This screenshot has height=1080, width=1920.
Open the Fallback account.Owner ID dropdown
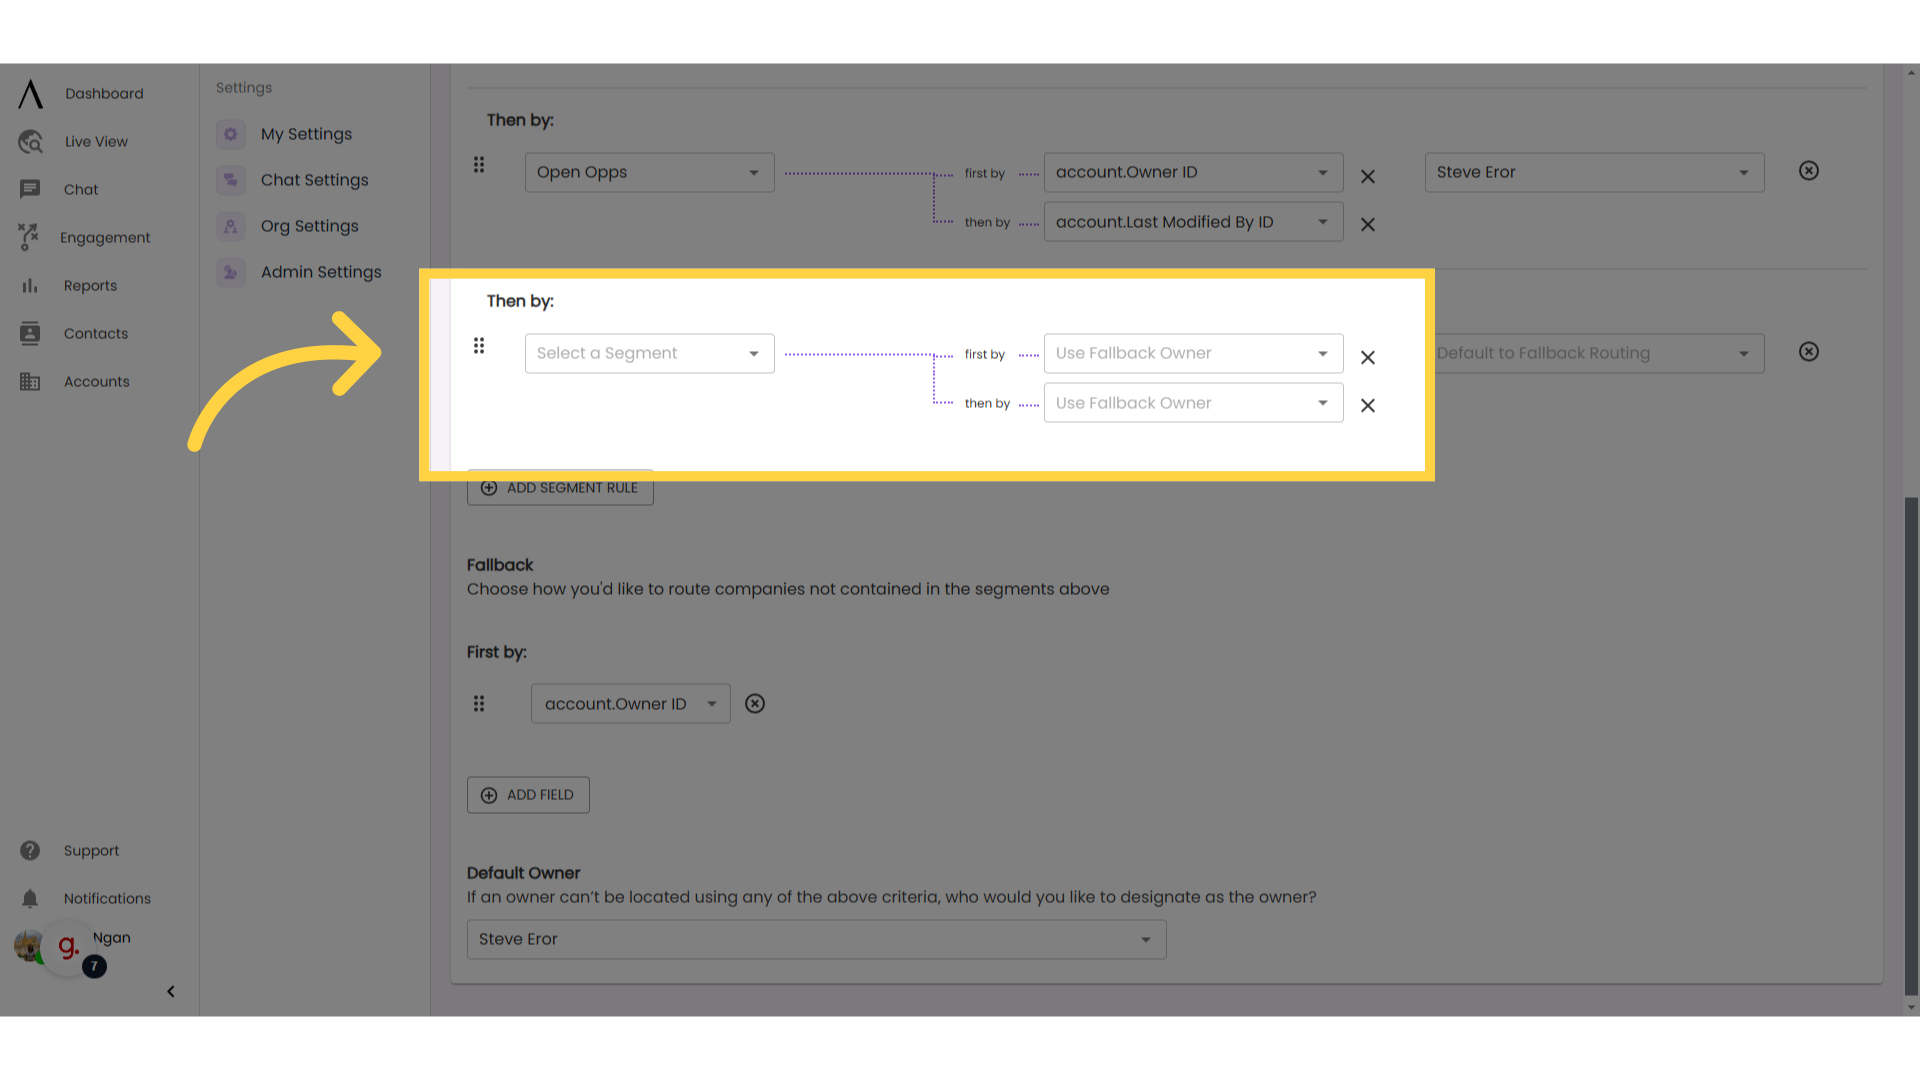(x=630, y=704)
